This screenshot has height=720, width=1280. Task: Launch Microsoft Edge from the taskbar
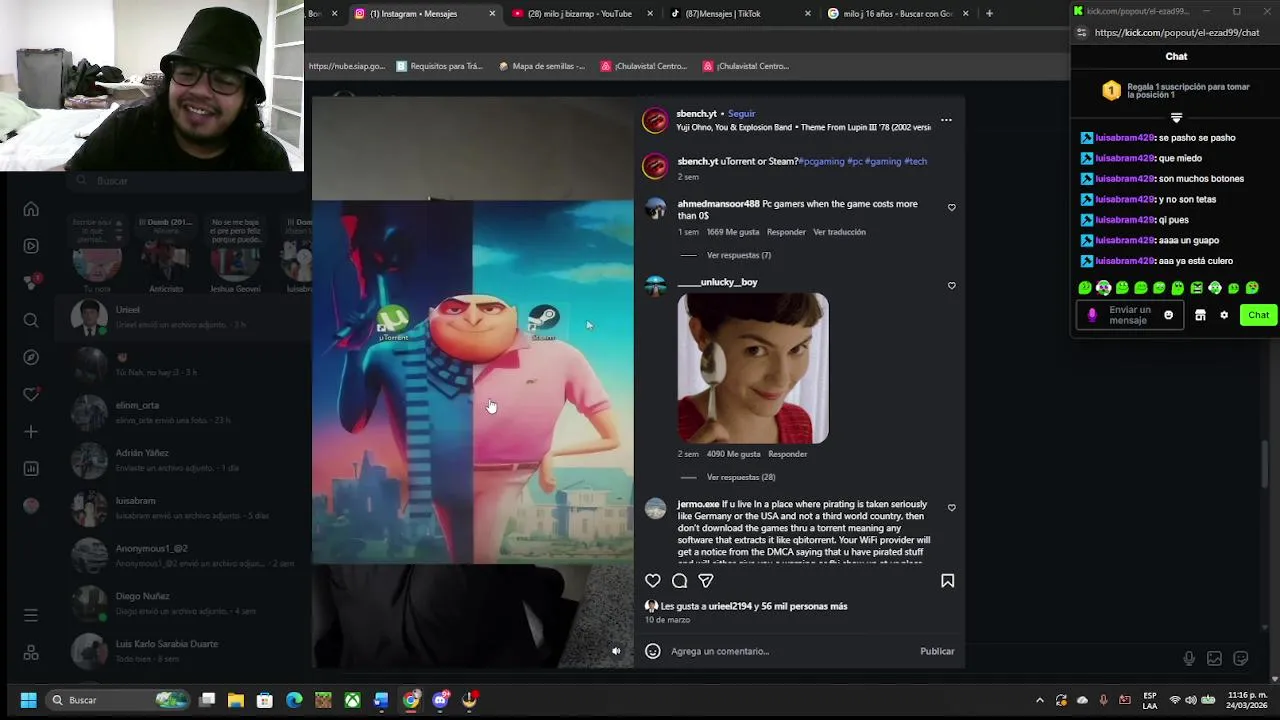pos(294,700)
